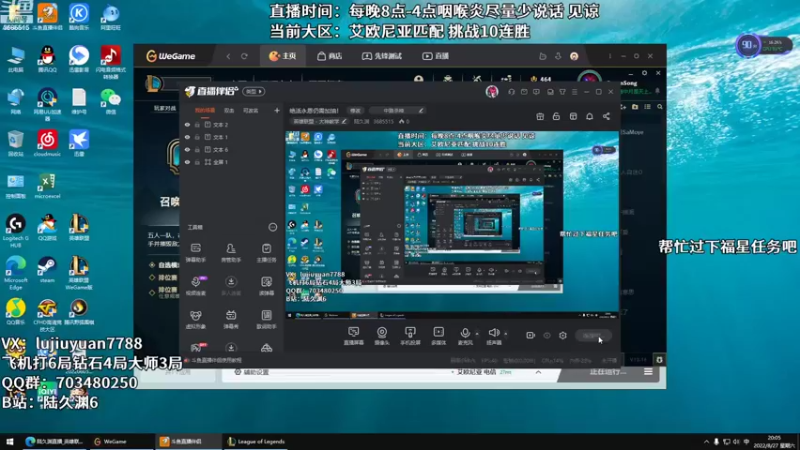Mute the 扬声器 speaker
Screen dimensions: 800x450
point(493,334)
